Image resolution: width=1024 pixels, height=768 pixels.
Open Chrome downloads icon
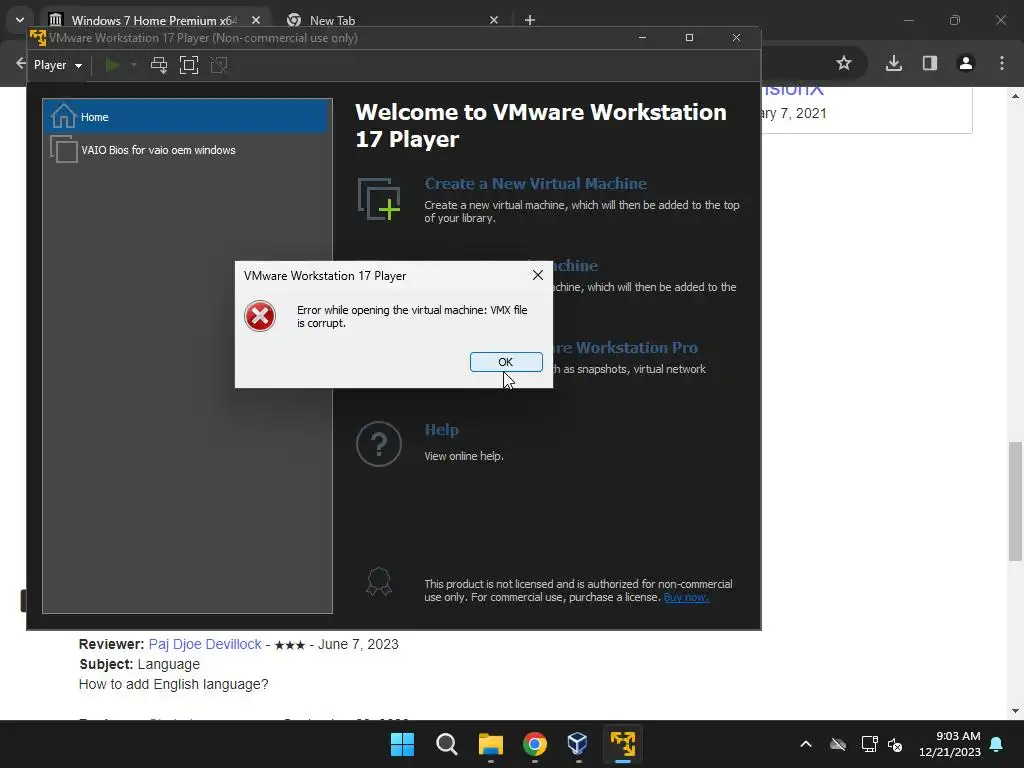click(x=894, y=63)
